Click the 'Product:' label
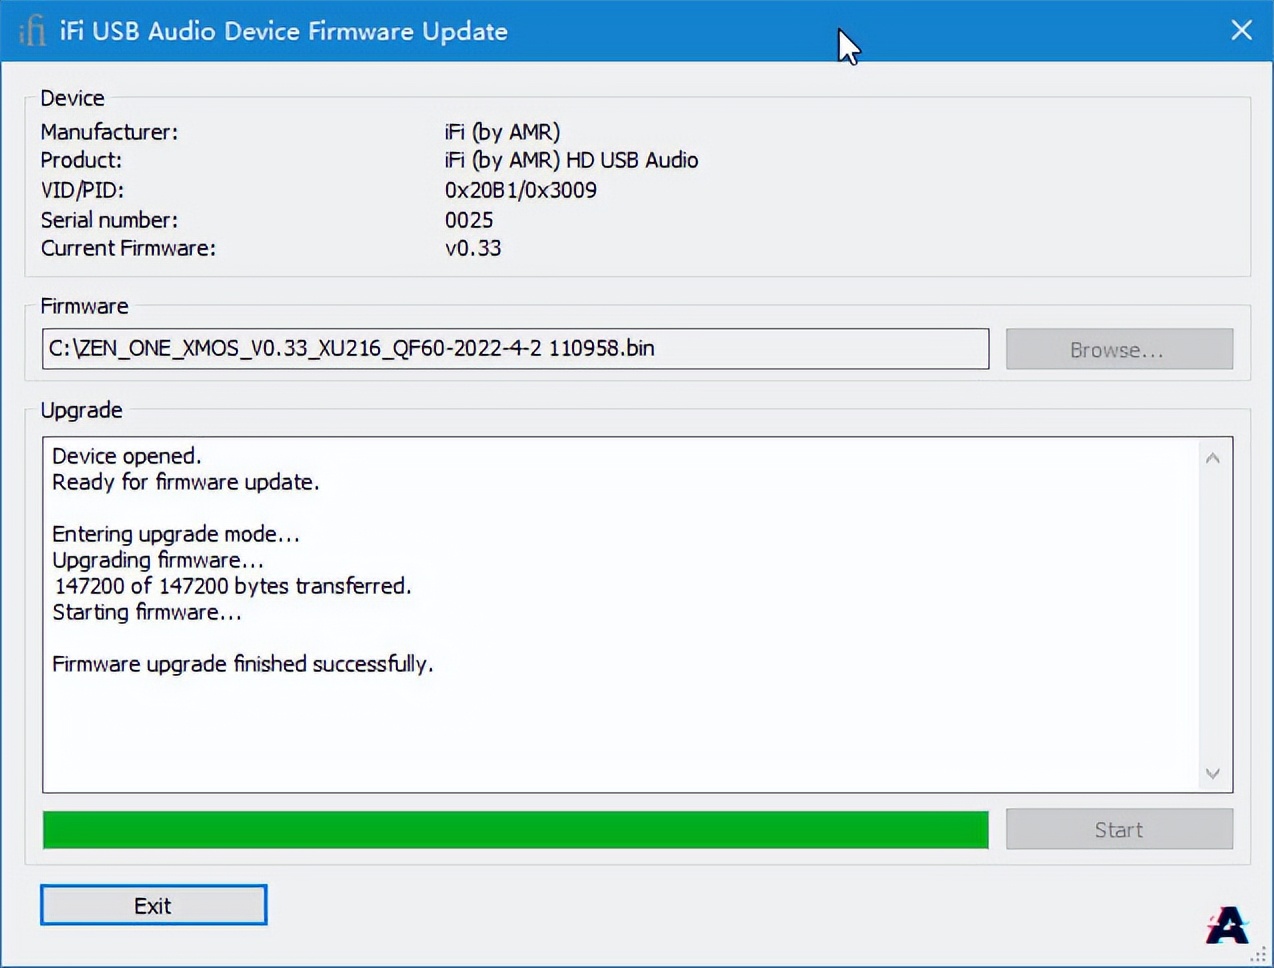Screen dimensions: 1274x968 point(81,160)
